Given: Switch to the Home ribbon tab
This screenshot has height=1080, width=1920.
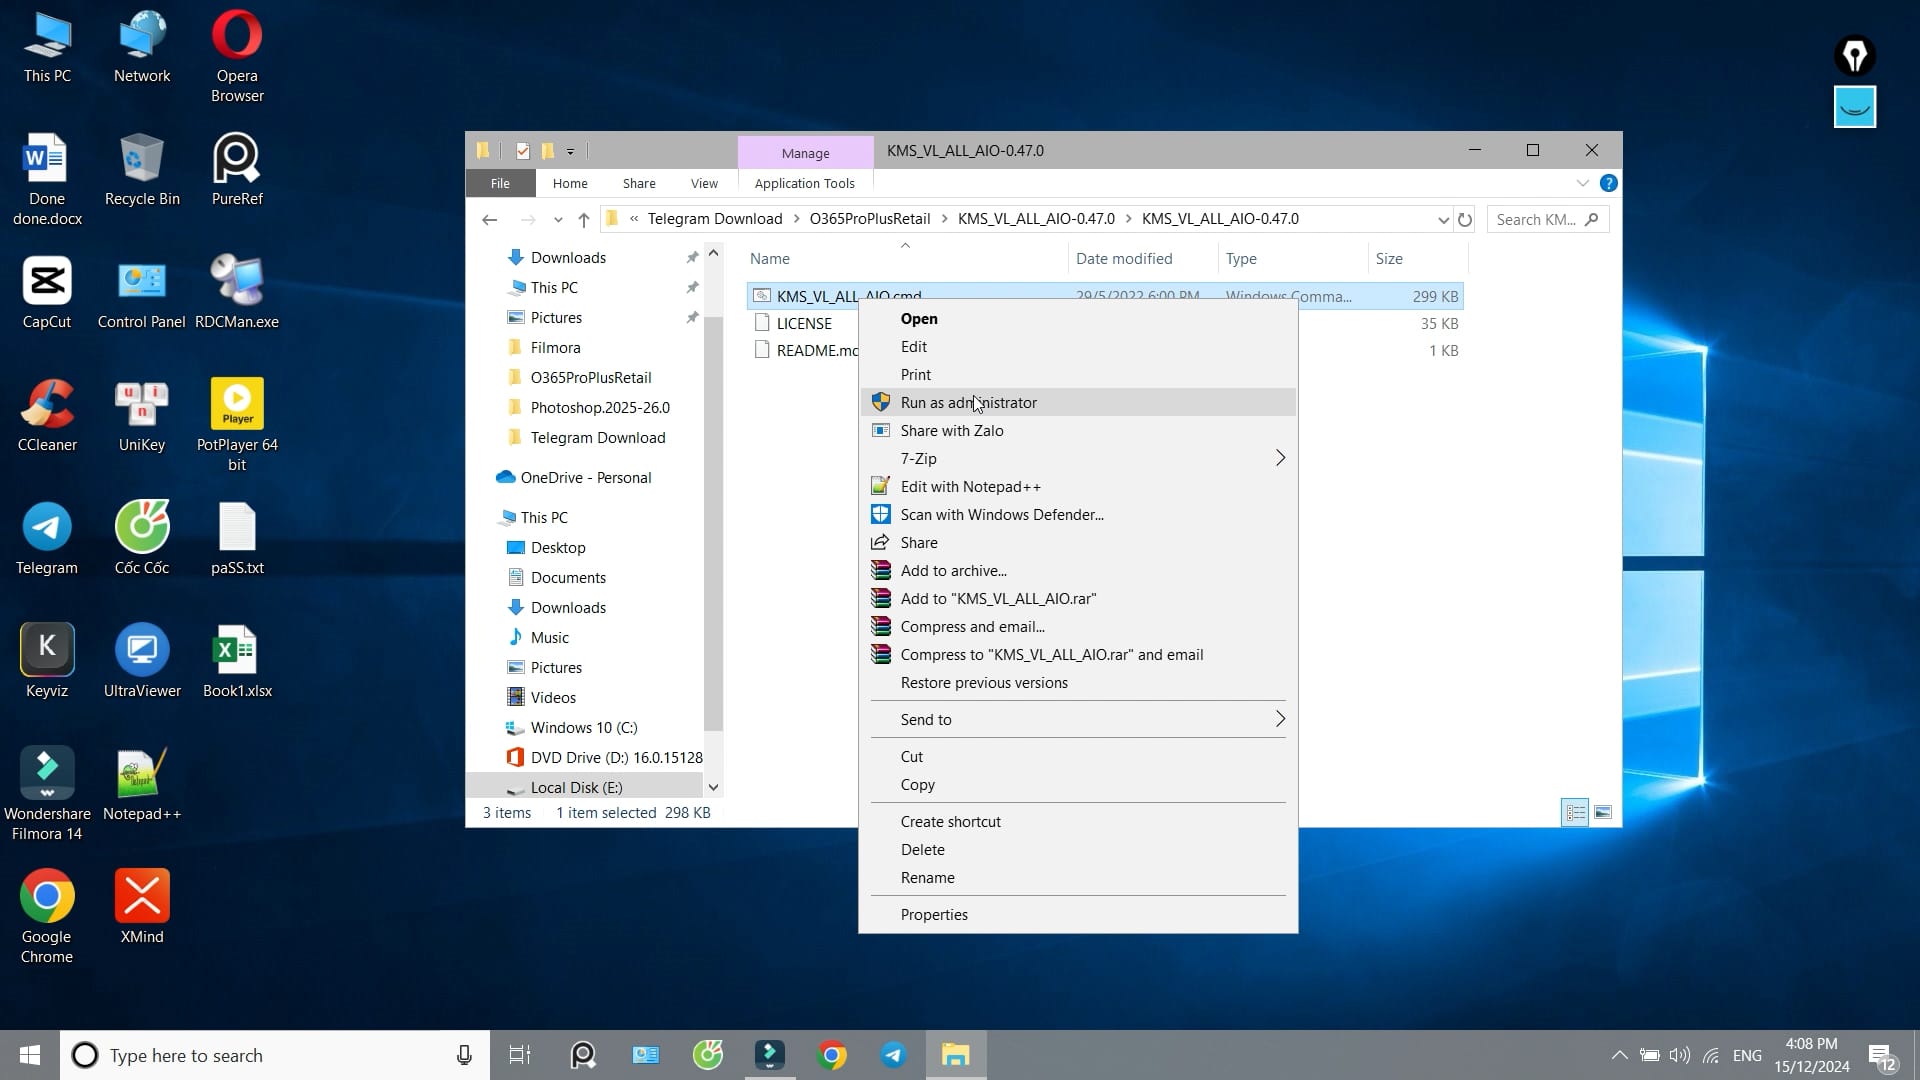Looking at the screenshot, I should pyautogui.click(x=570, y=183).
